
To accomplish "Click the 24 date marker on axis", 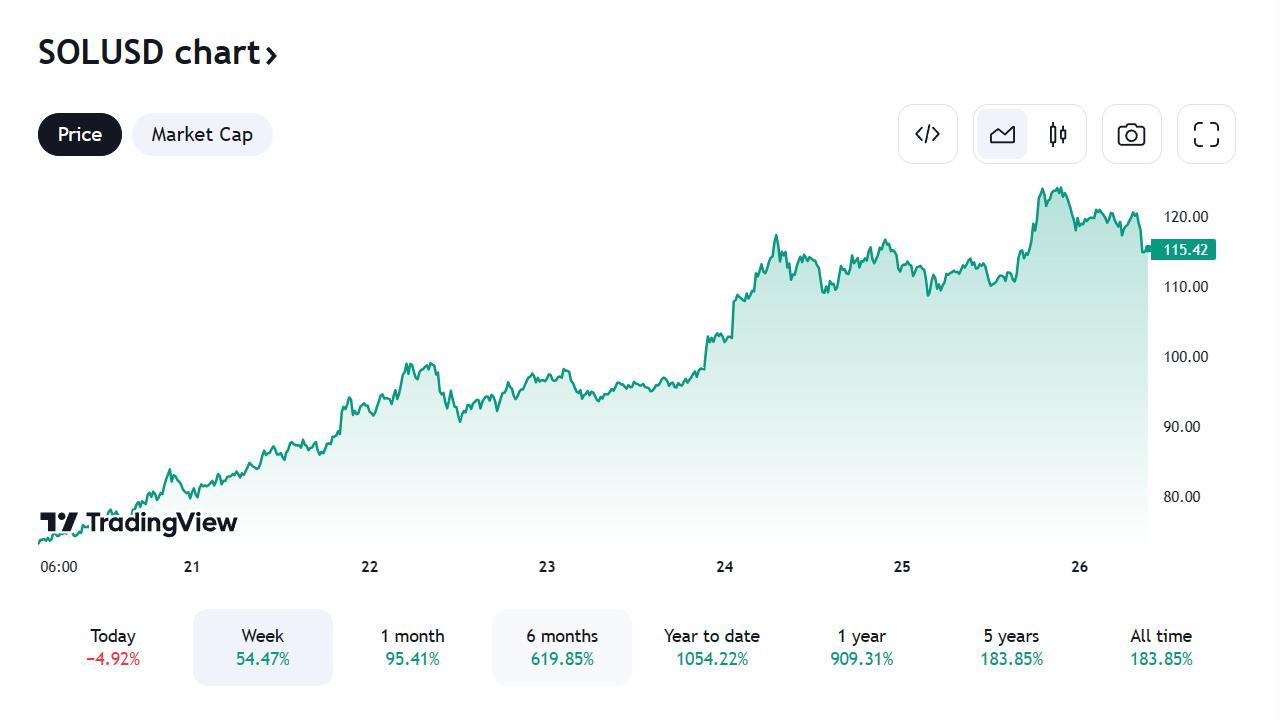I will (x=725, y=567).
